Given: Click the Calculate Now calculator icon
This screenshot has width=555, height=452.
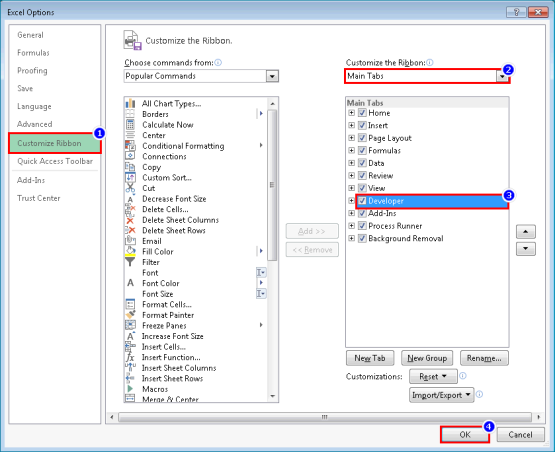Looking at the screenshot, I should click(x=130, y=125).
